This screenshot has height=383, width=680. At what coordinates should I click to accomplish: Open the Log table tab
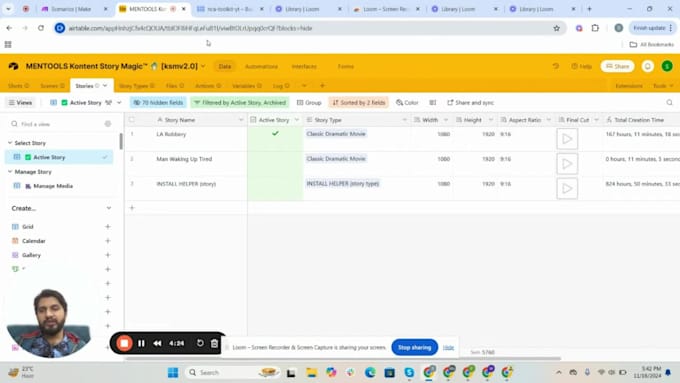tap(281, 86)
